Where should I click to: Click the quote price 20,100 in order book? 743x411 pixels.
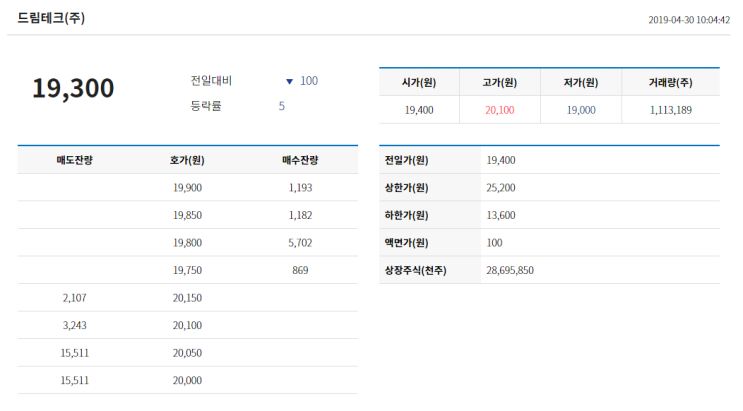pos(187,325)
